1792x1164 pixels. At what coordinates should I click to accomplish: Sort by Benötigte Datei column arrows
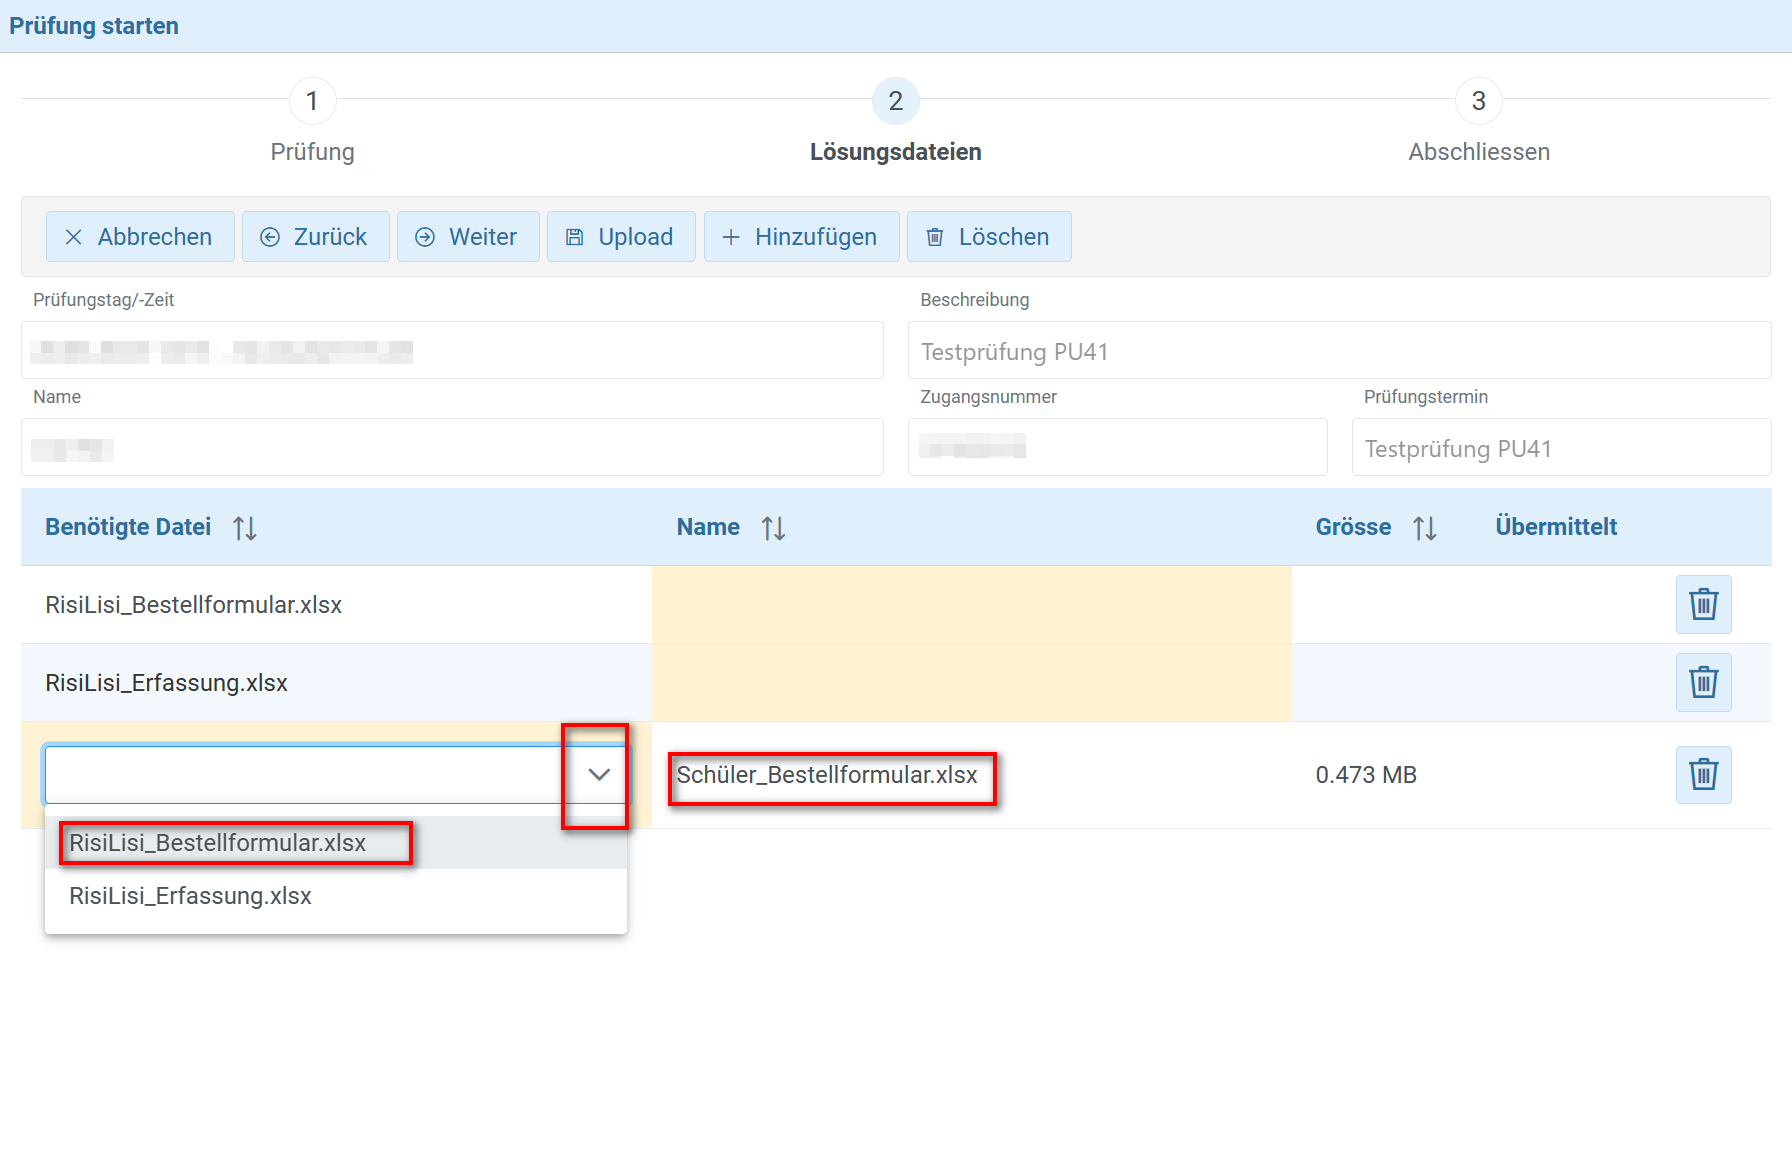pyautogui.click(x=245, y=528)
